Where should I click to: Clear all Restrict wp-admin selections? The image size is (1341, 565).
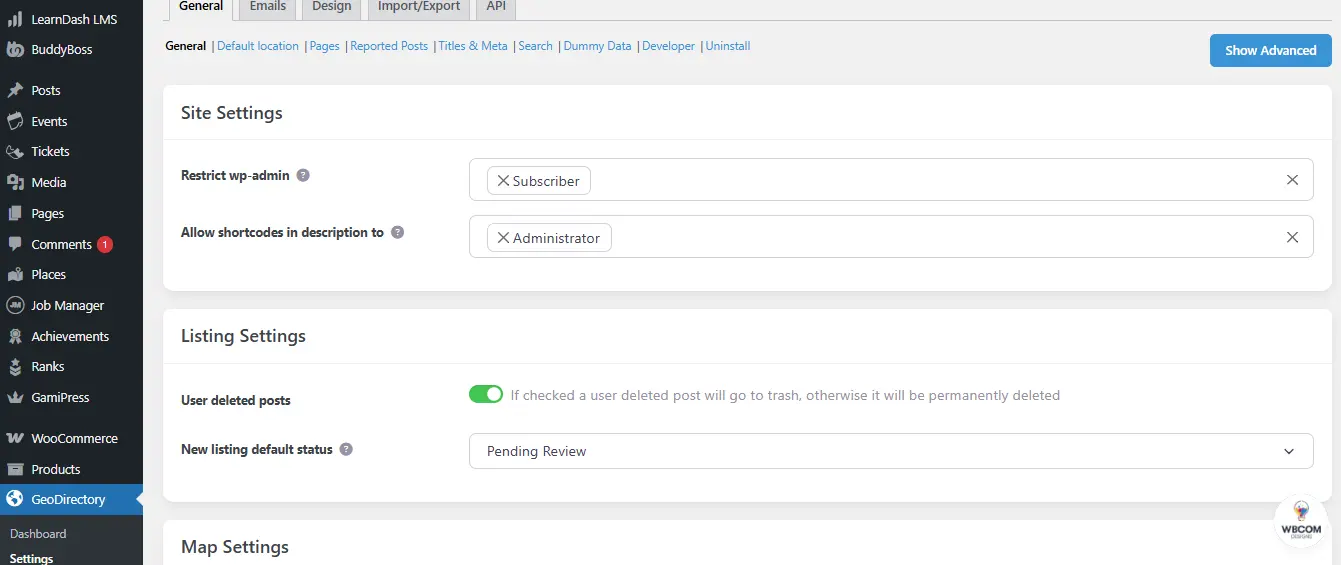point(1292,180)
